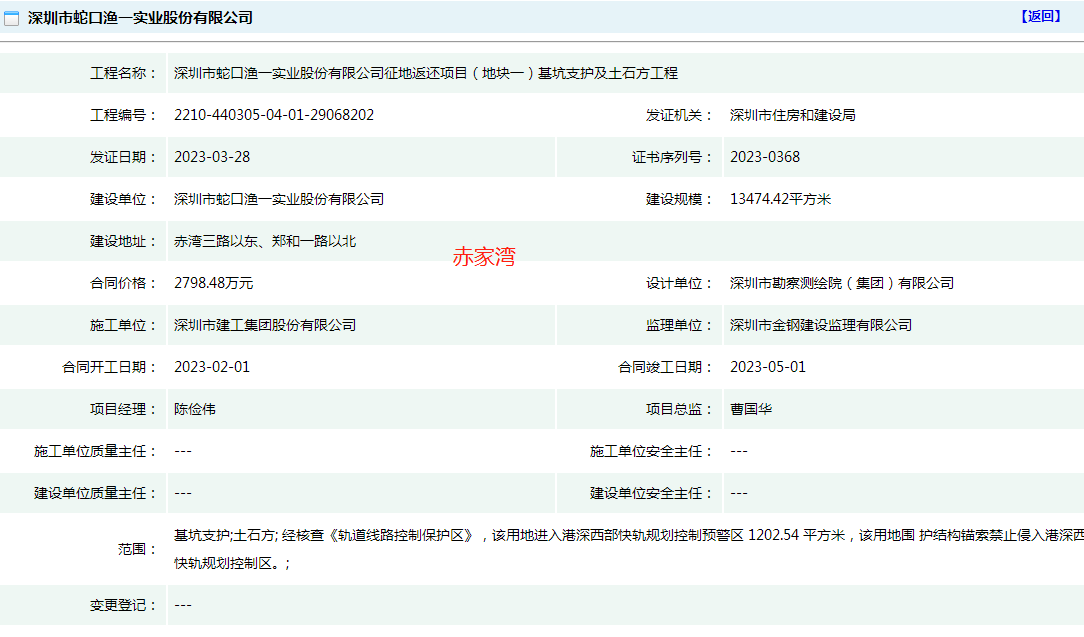Click the red 赤家湾 annotation text
Viewport: 1084px width, 637px height.
tap(484, 257)
